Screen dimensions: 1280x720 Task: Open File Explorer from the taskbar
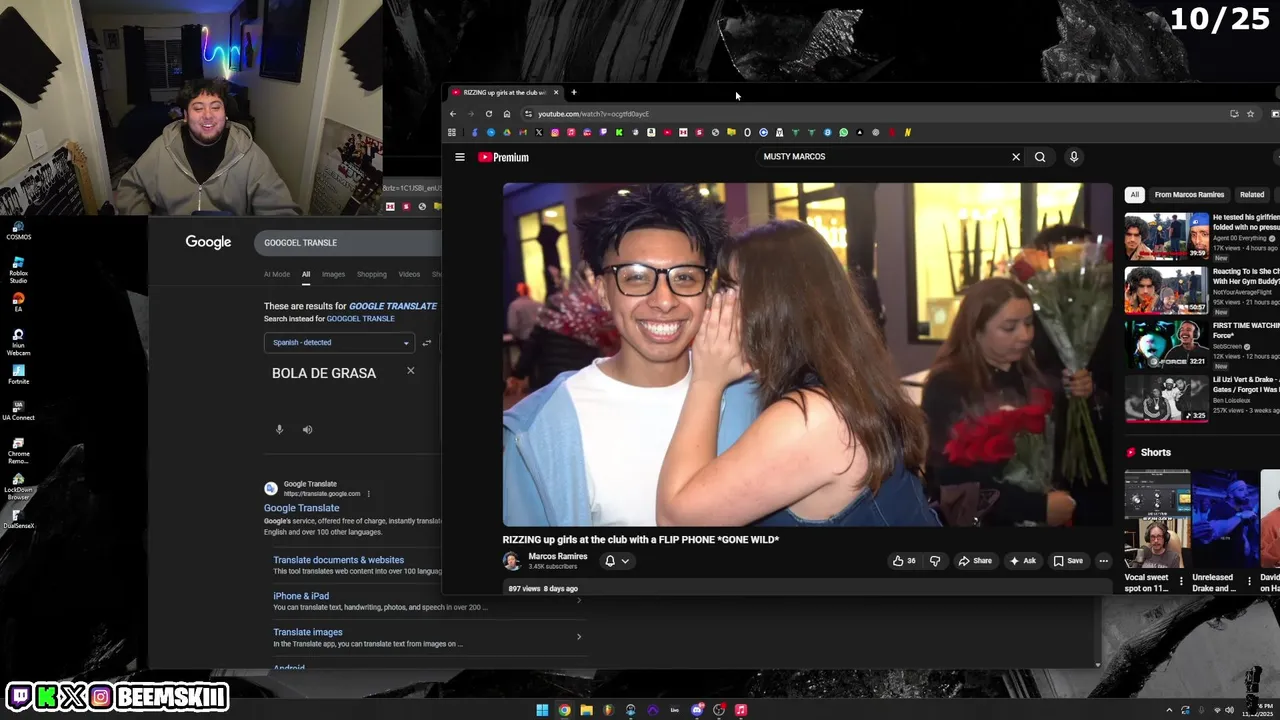click(x=587, y=710)
